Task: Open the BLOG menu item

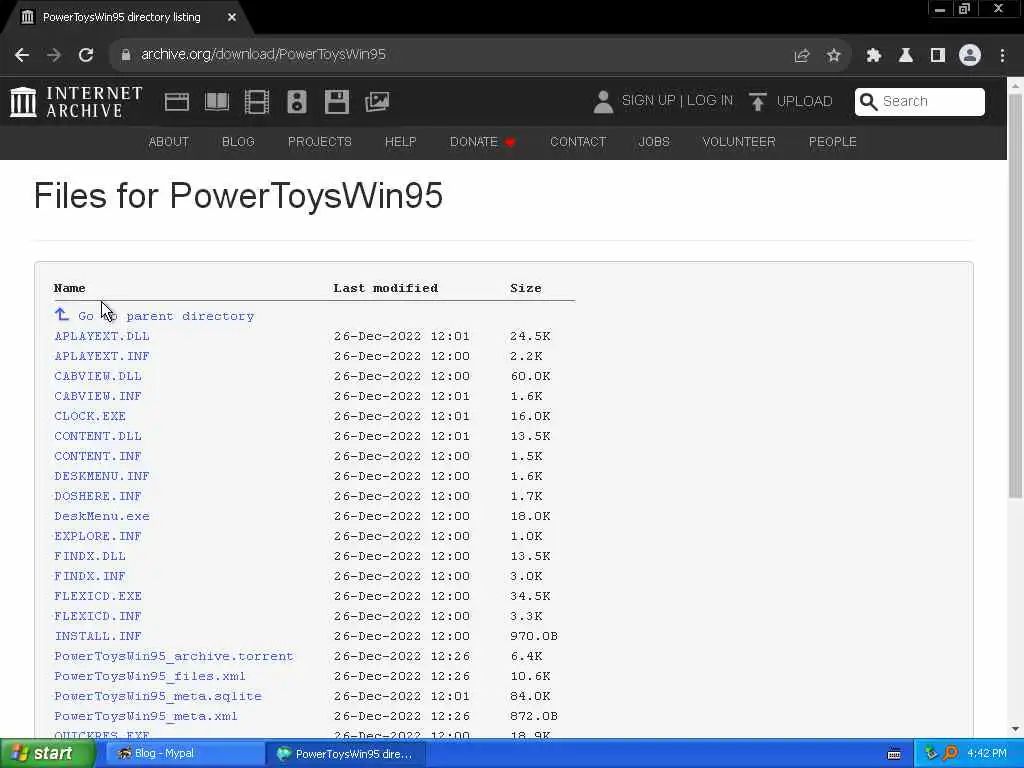Action: (238, 142)
